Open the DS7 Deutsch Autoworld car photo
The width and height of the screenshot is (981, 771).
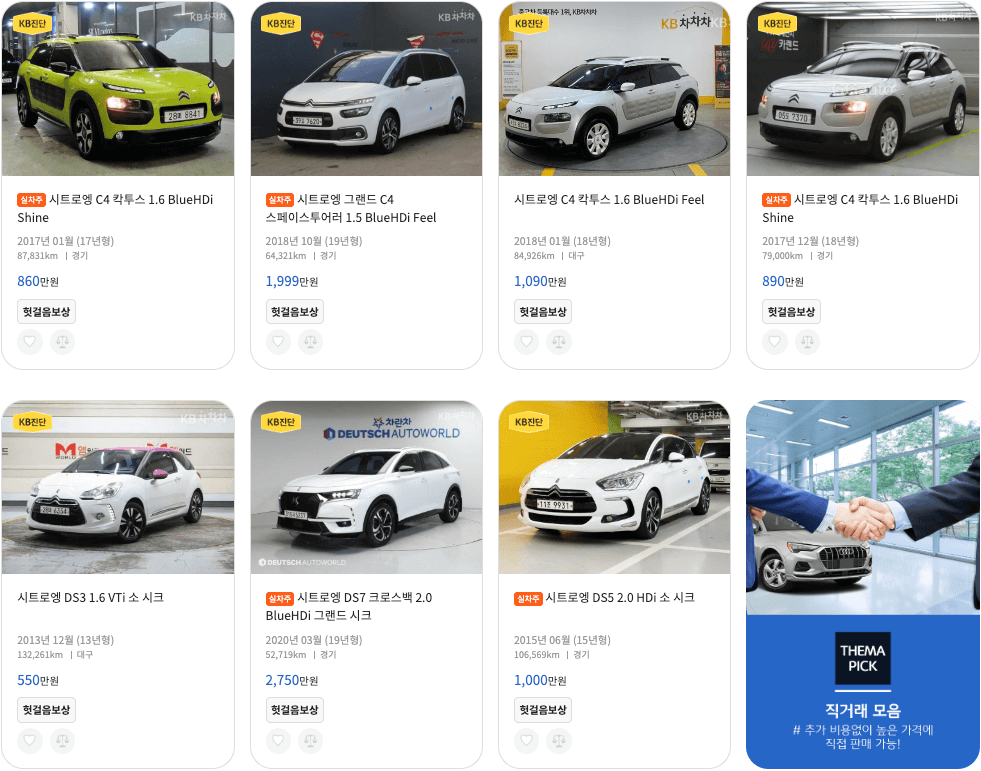tap(367, 487)
